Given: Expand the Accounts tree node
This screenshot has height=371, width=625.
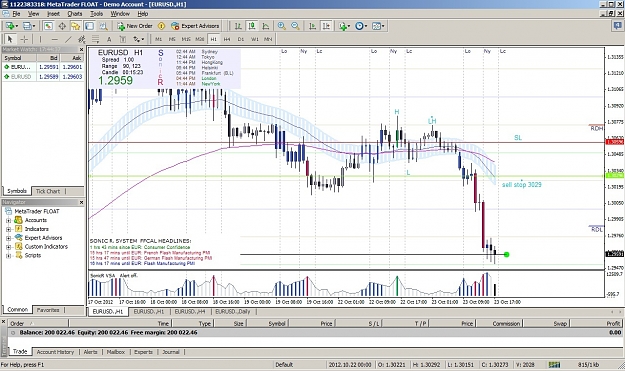Looking at the screenshot, I should pos(8,220).
